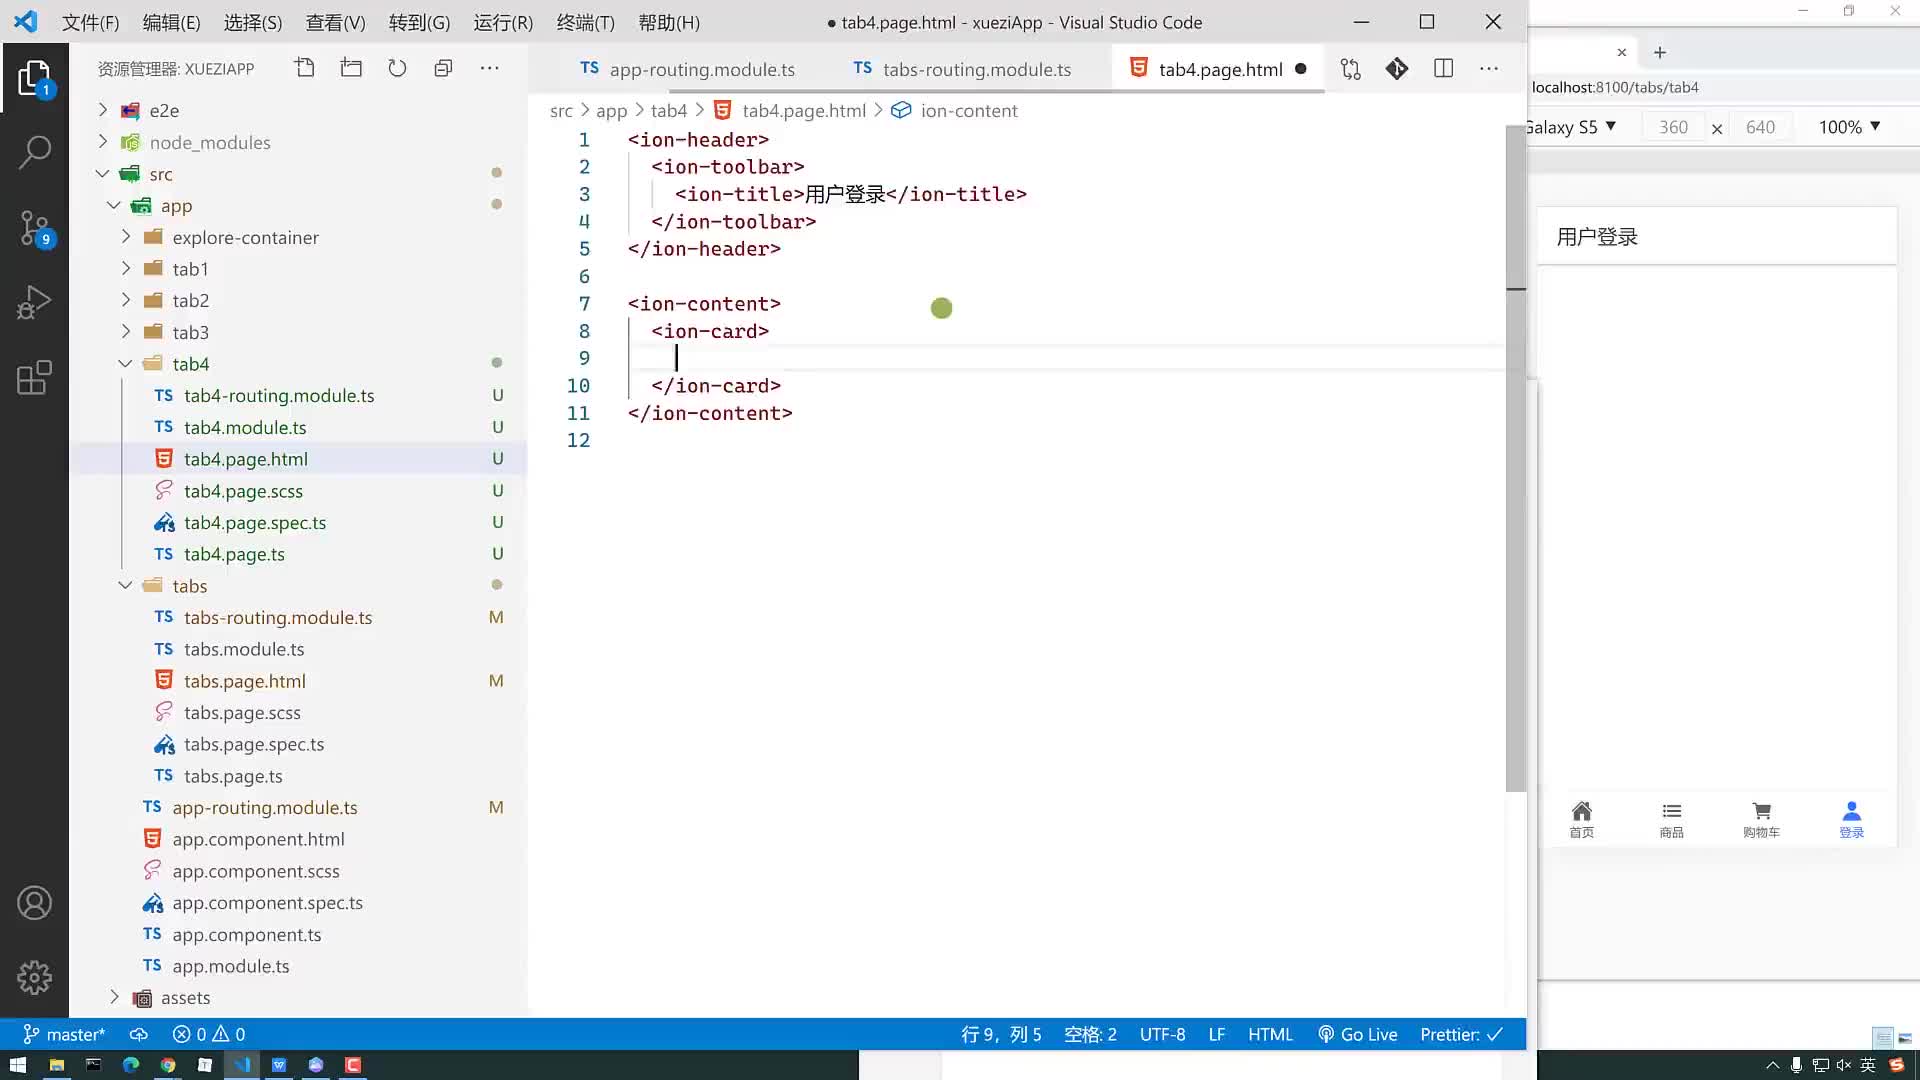
Task: Open the 选择(S) menu
Action: [252, 22]
